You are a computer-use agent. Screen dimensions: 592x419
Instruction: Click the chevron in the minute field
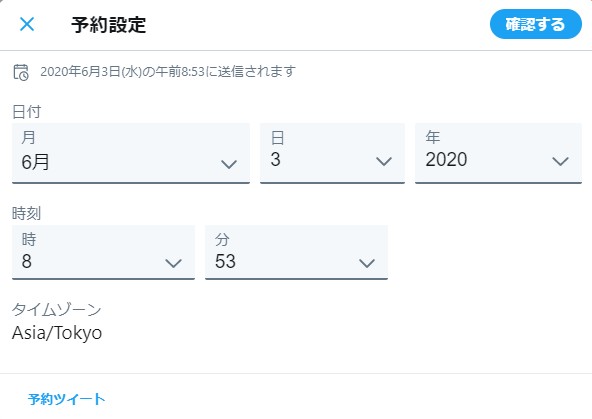tap(367, 263)
